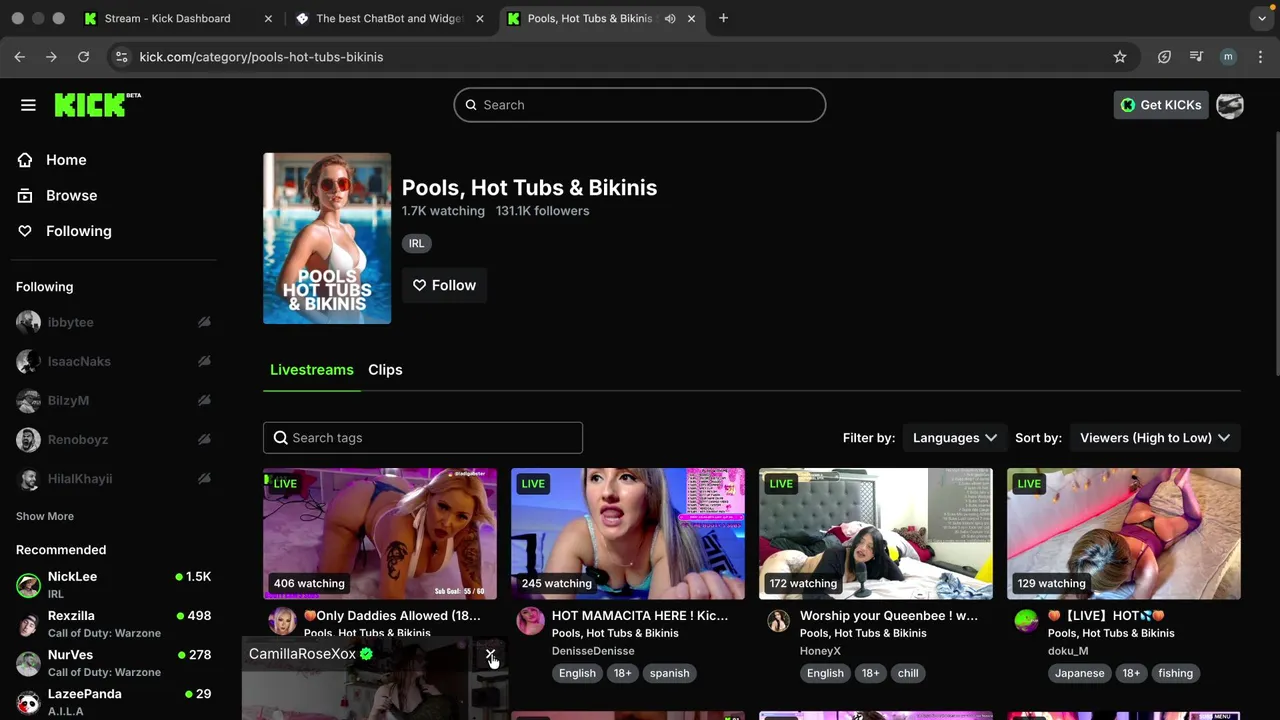The image size is (1280, 720).
Task: Open a new browser tab
Action: tap(723, 18)
